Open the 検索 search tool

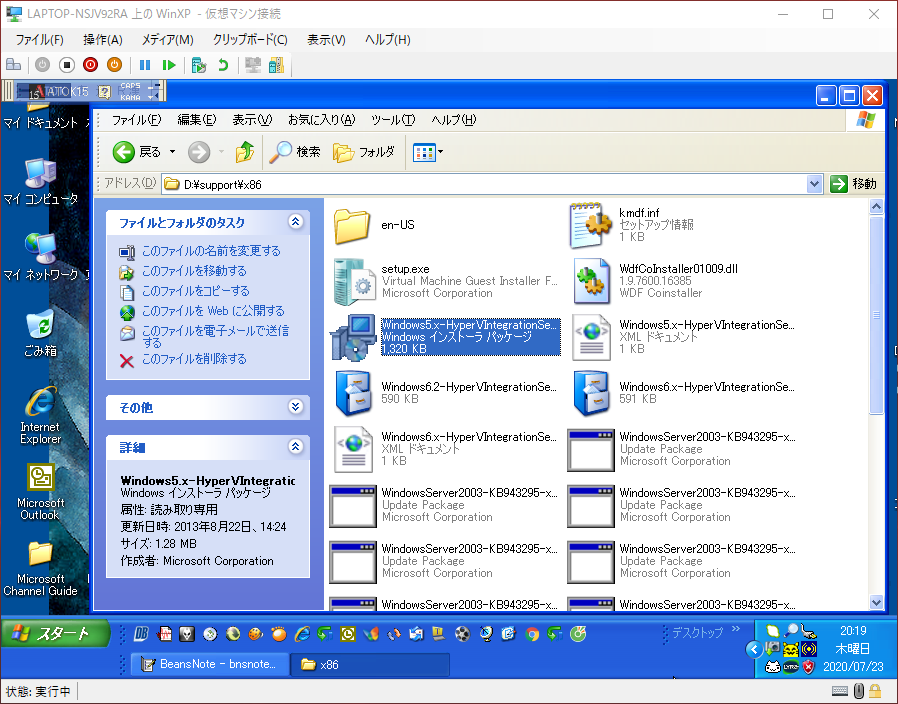point(295,152)
